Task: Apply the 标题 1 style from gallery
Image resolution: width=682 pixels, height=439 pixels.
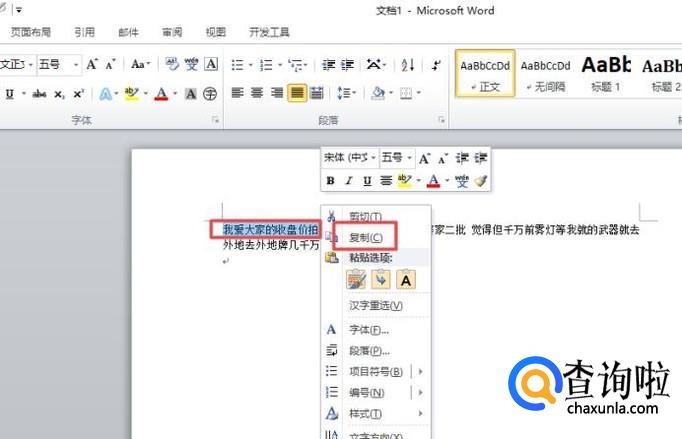Action: point(606,73)
